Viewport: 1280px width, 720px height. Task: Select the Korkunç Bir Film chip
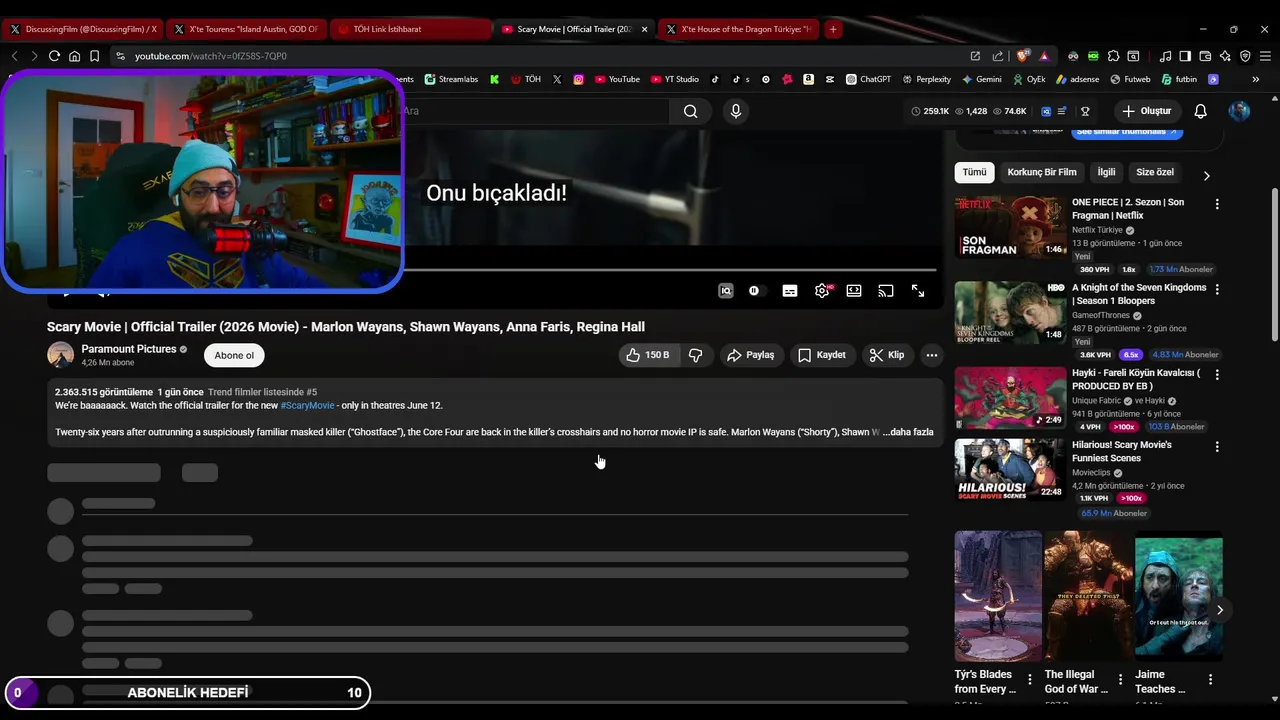point(1042,172)
